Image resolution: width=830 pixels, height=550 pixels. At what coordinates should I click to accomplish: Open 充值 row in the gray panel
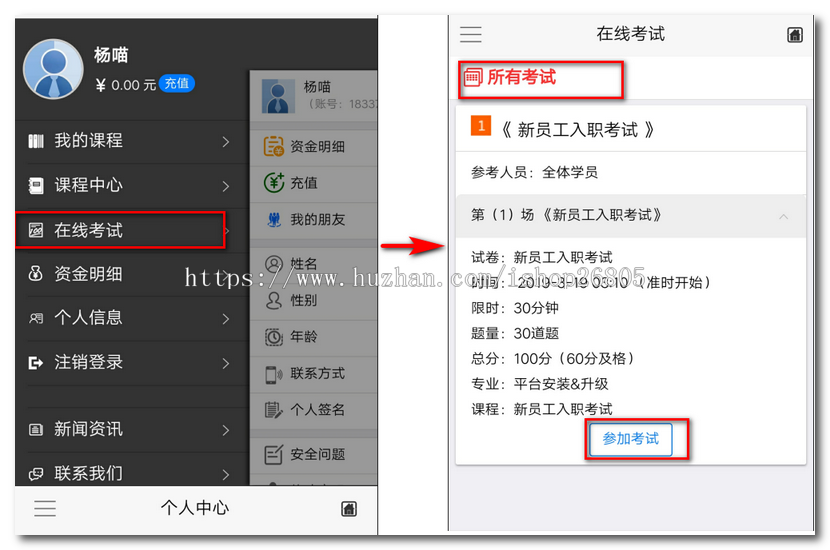pos(314,183)
